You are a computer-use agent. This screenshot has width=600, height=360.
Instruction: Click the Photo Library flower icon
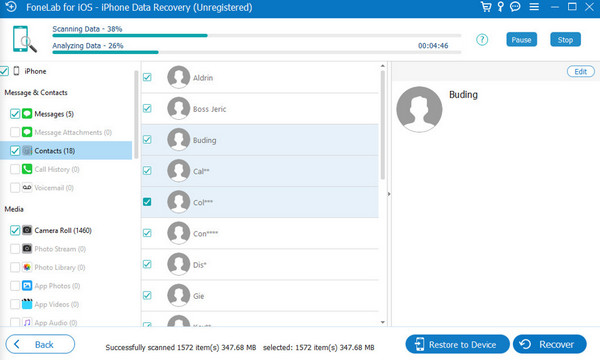coord(27,267)
